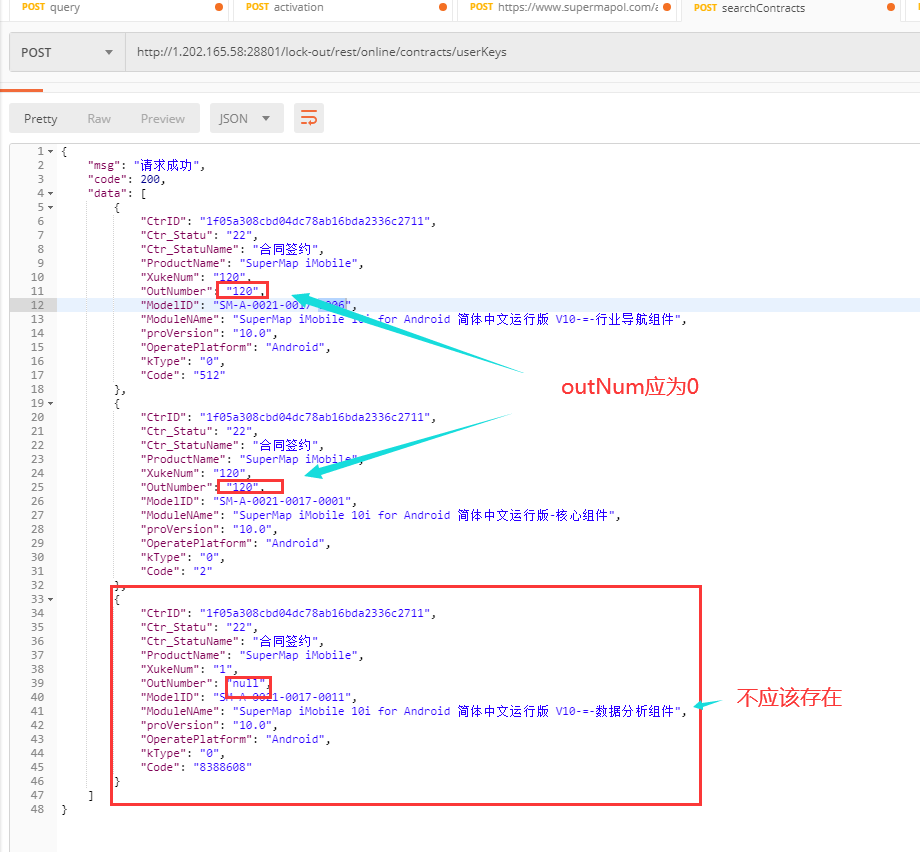Switch to the searchContracts tab
Image resolution: width=920 pixels, height=852 pixels.
[x=780, y=7]
